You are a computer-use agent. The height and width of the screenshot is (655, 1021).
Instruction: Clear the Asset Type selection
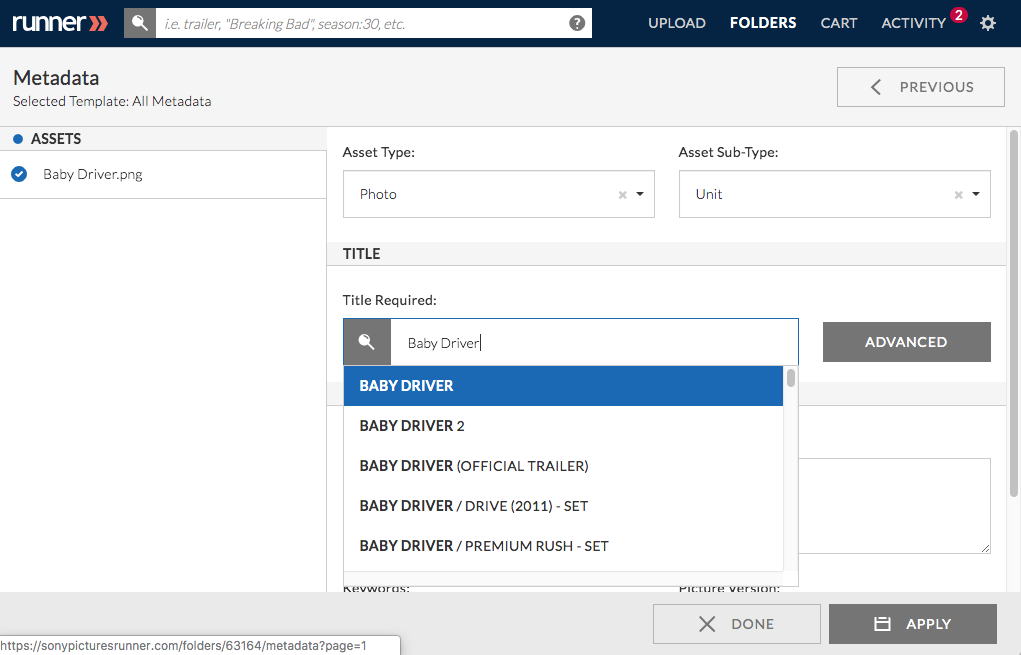pos(622,195)
